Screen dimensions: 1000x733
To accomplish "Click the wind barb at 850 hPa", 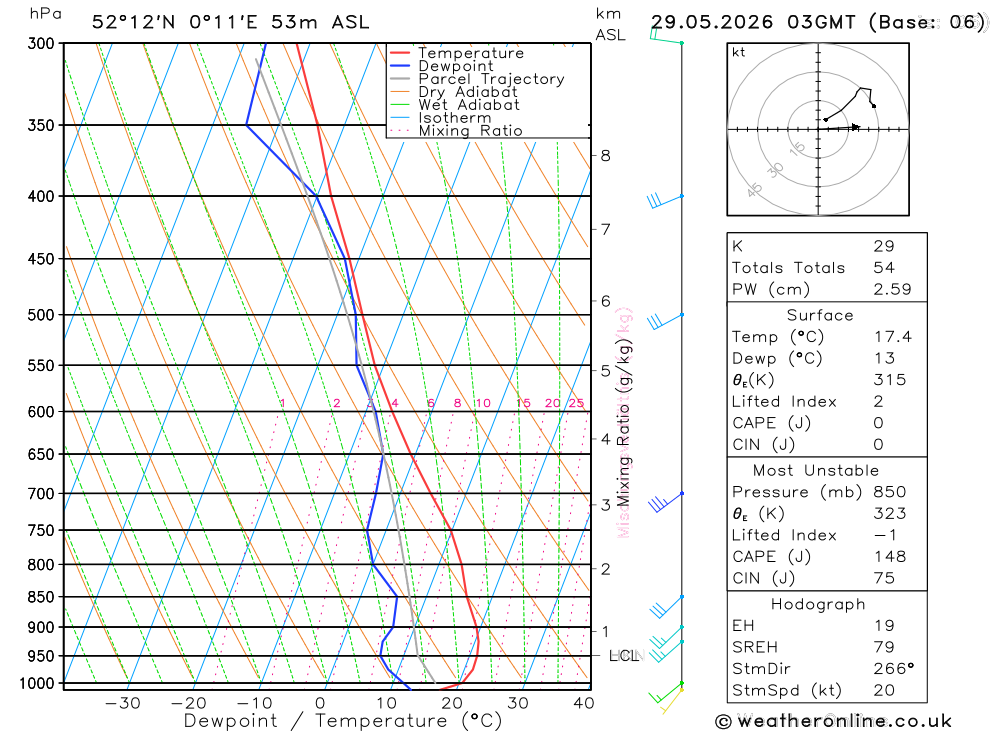I will [x=666, y=607].
